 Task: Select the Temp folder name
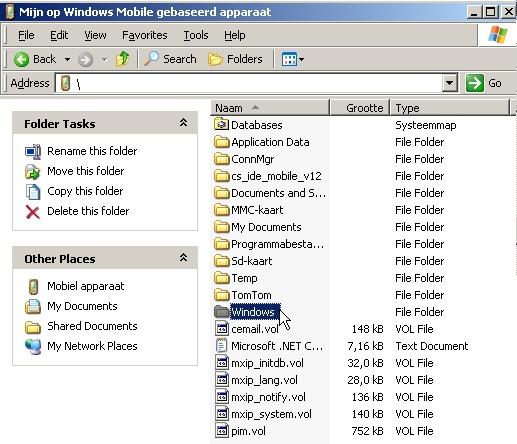(244, 278)
